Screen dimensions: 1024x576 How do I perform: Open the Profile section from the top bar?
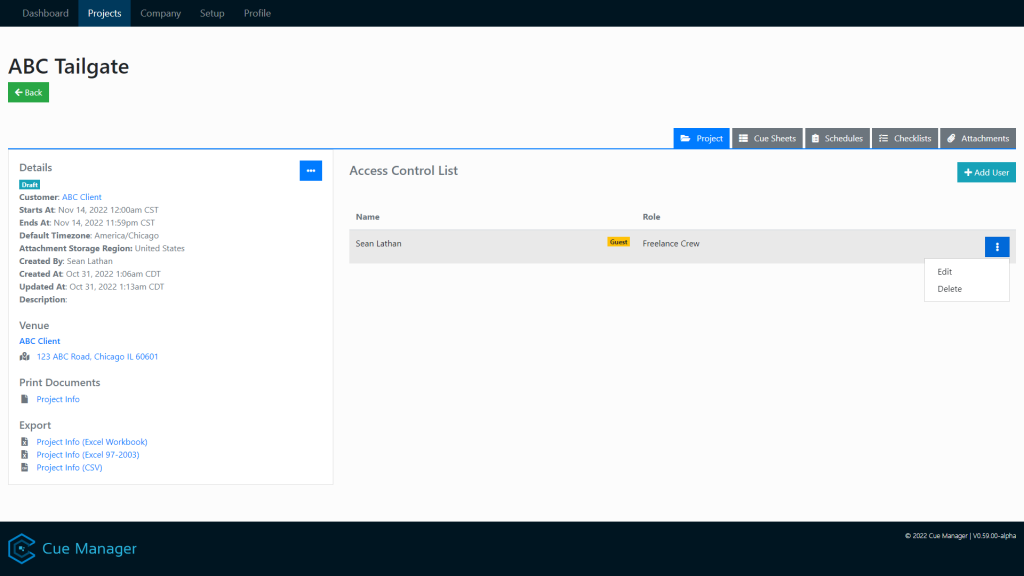click(257, 13)
